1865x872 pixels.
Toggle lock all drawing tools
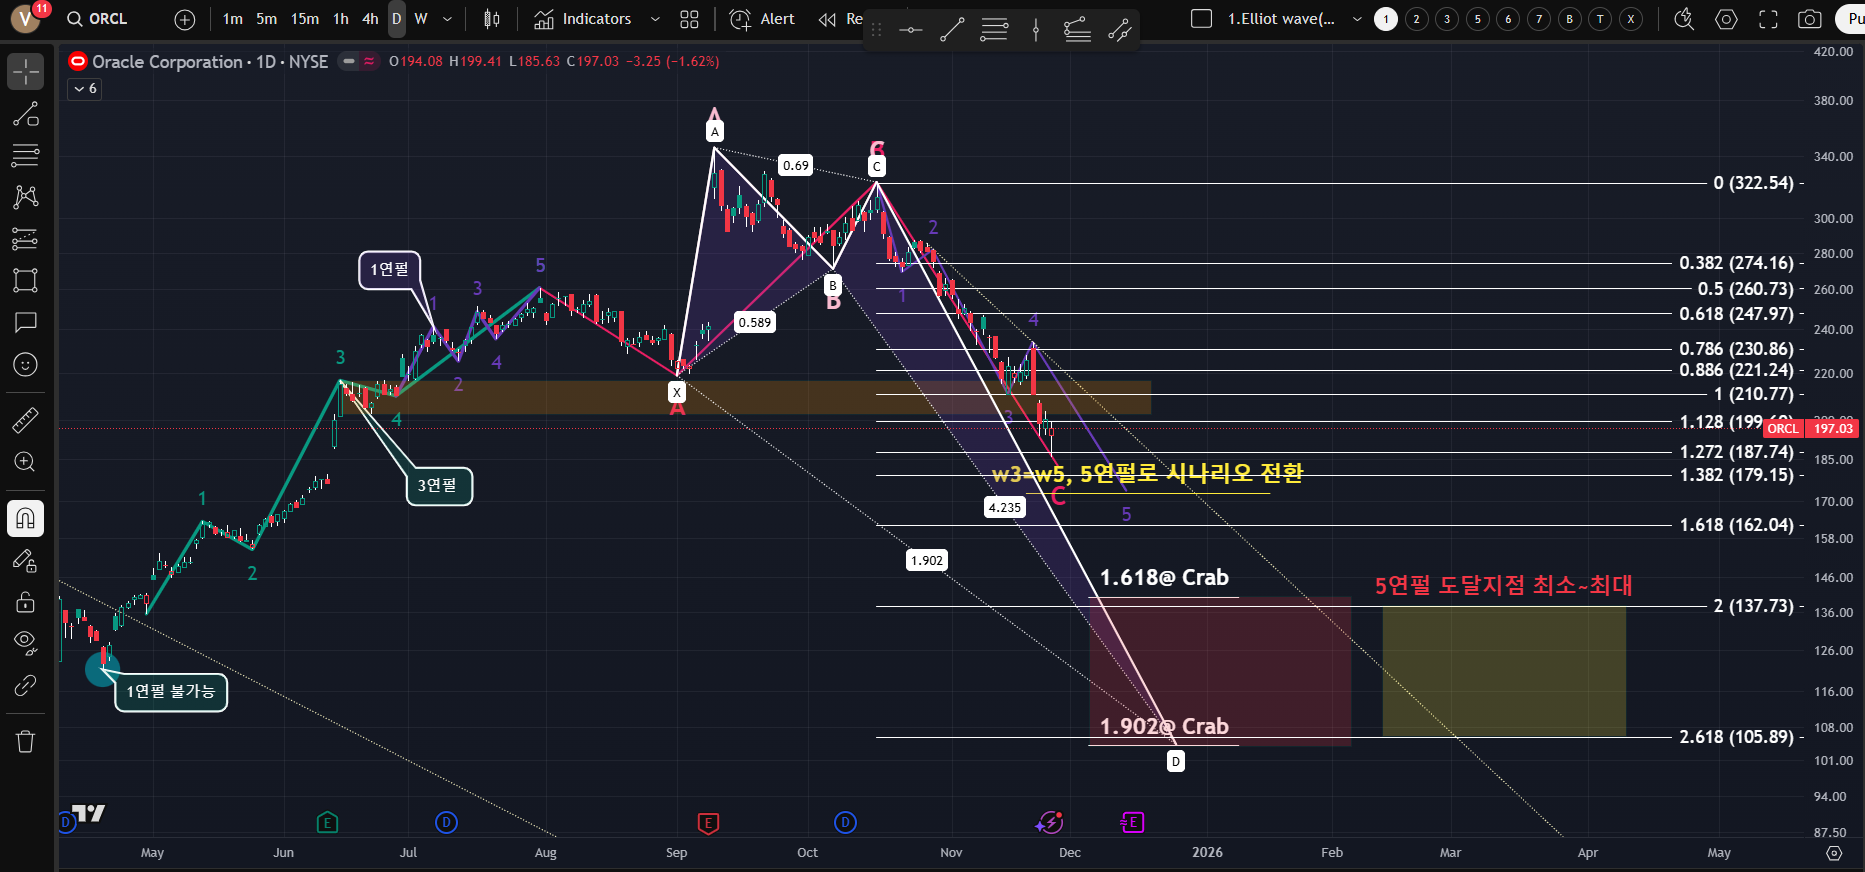point(25,602)
